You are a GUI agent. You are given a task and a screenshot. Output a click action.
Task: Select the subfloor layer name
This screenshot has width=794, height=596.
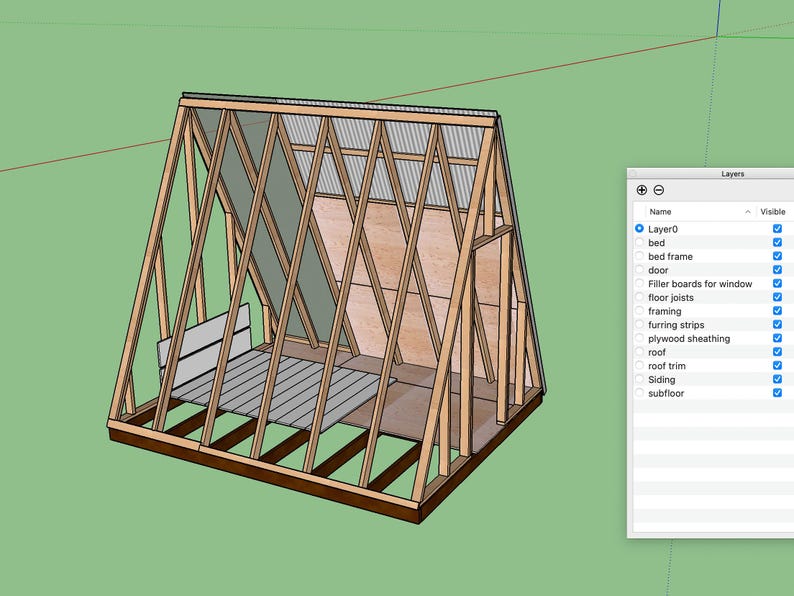tap(666, 393)
